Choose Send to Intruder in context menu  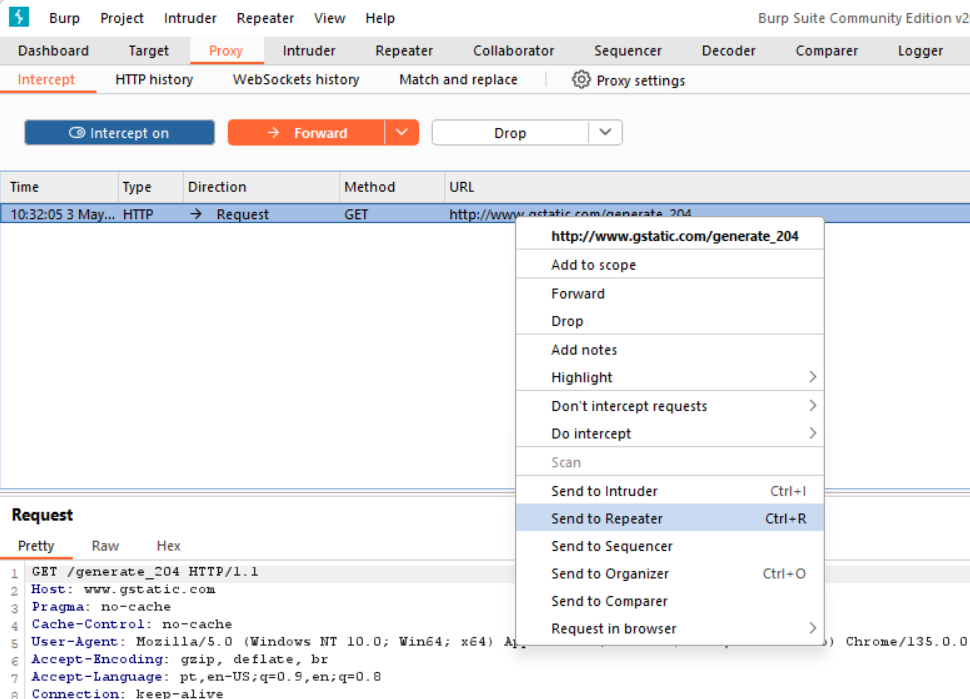click(x=670, y=491)
